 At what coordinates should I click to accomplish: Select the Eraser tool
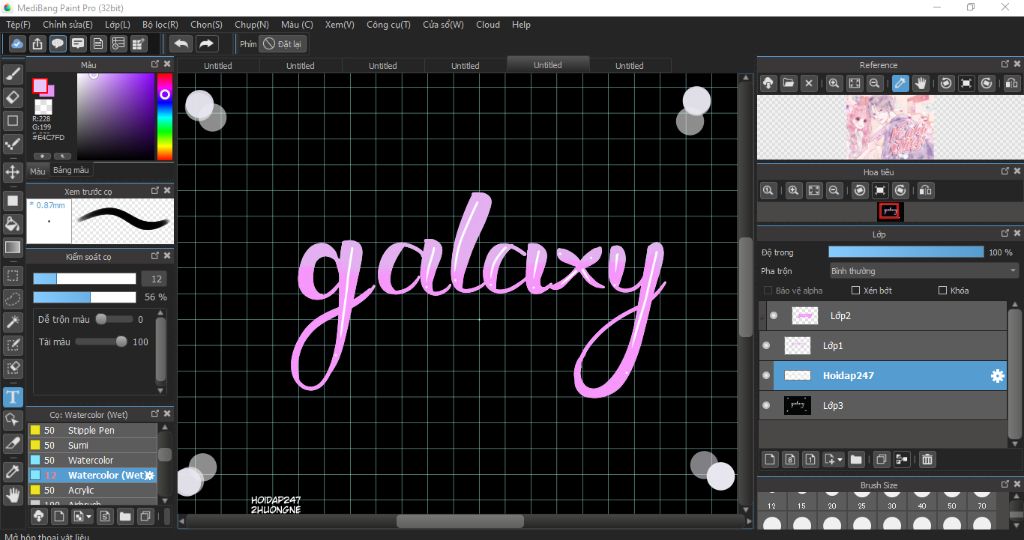(12, 97)
